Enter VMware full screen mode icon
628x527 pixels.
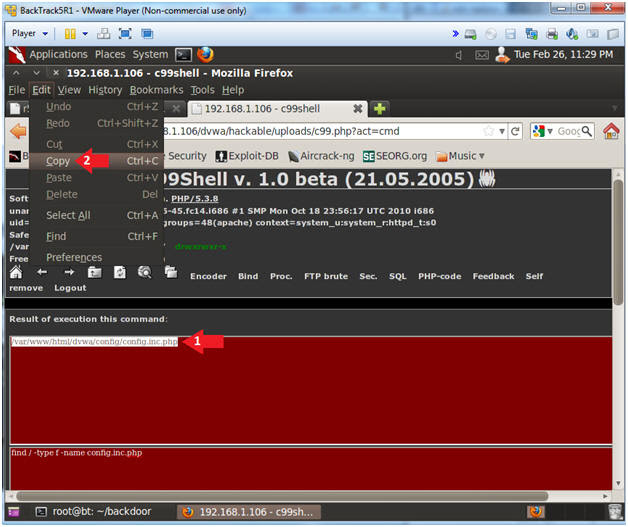point(125,34)
